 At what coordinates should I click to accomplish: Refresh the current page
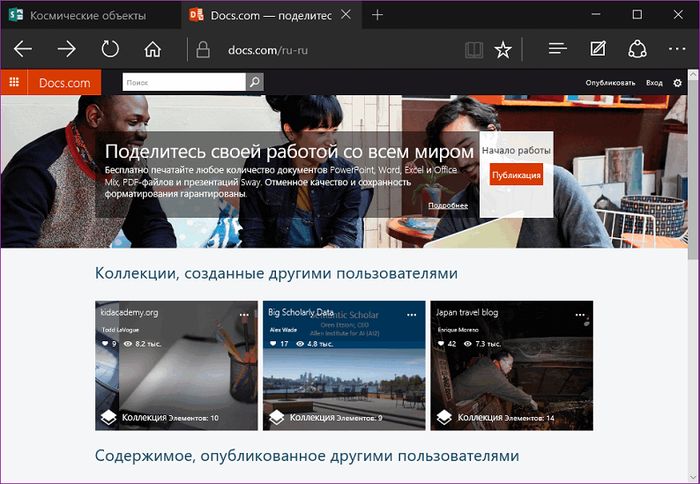pos(110,50)
